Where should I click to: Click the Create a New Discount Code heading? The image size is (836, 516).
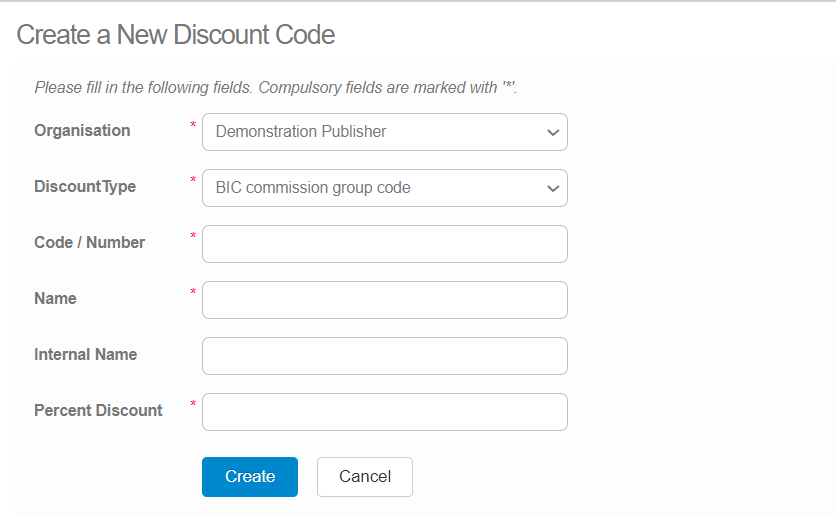click(175, 35)
